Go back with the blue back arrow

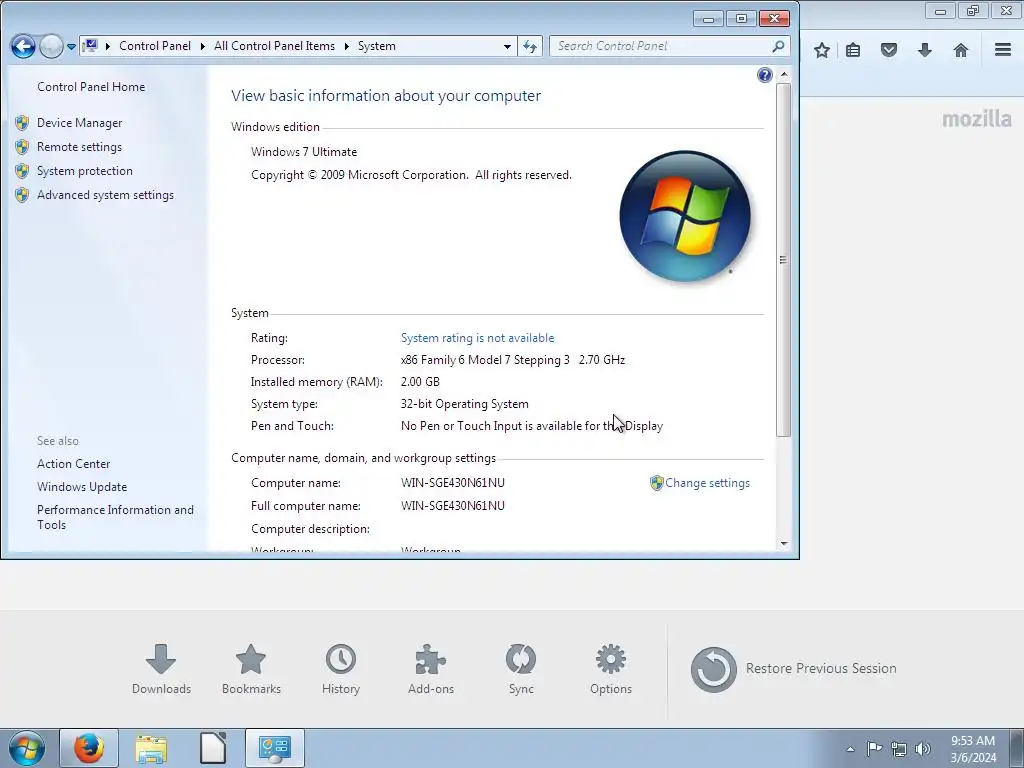(23, 46)
